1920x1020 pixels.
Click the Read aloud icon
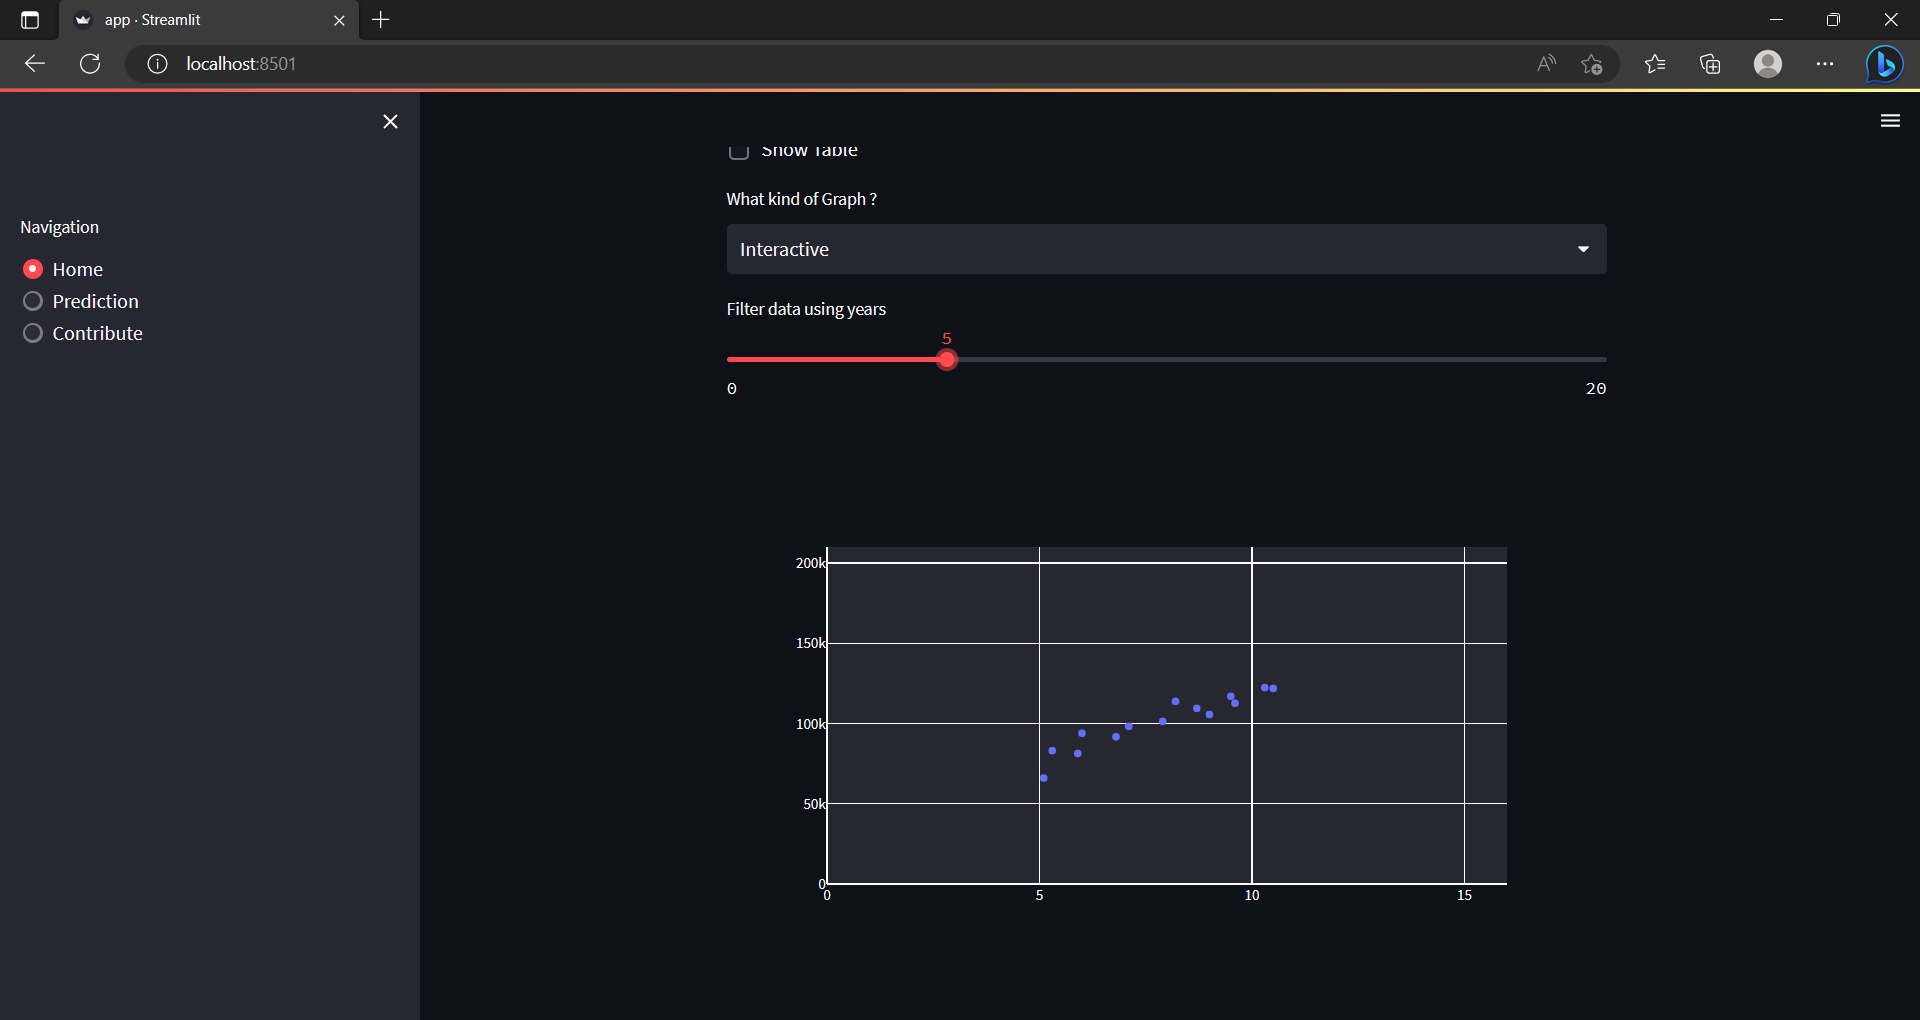point(1545,63)
